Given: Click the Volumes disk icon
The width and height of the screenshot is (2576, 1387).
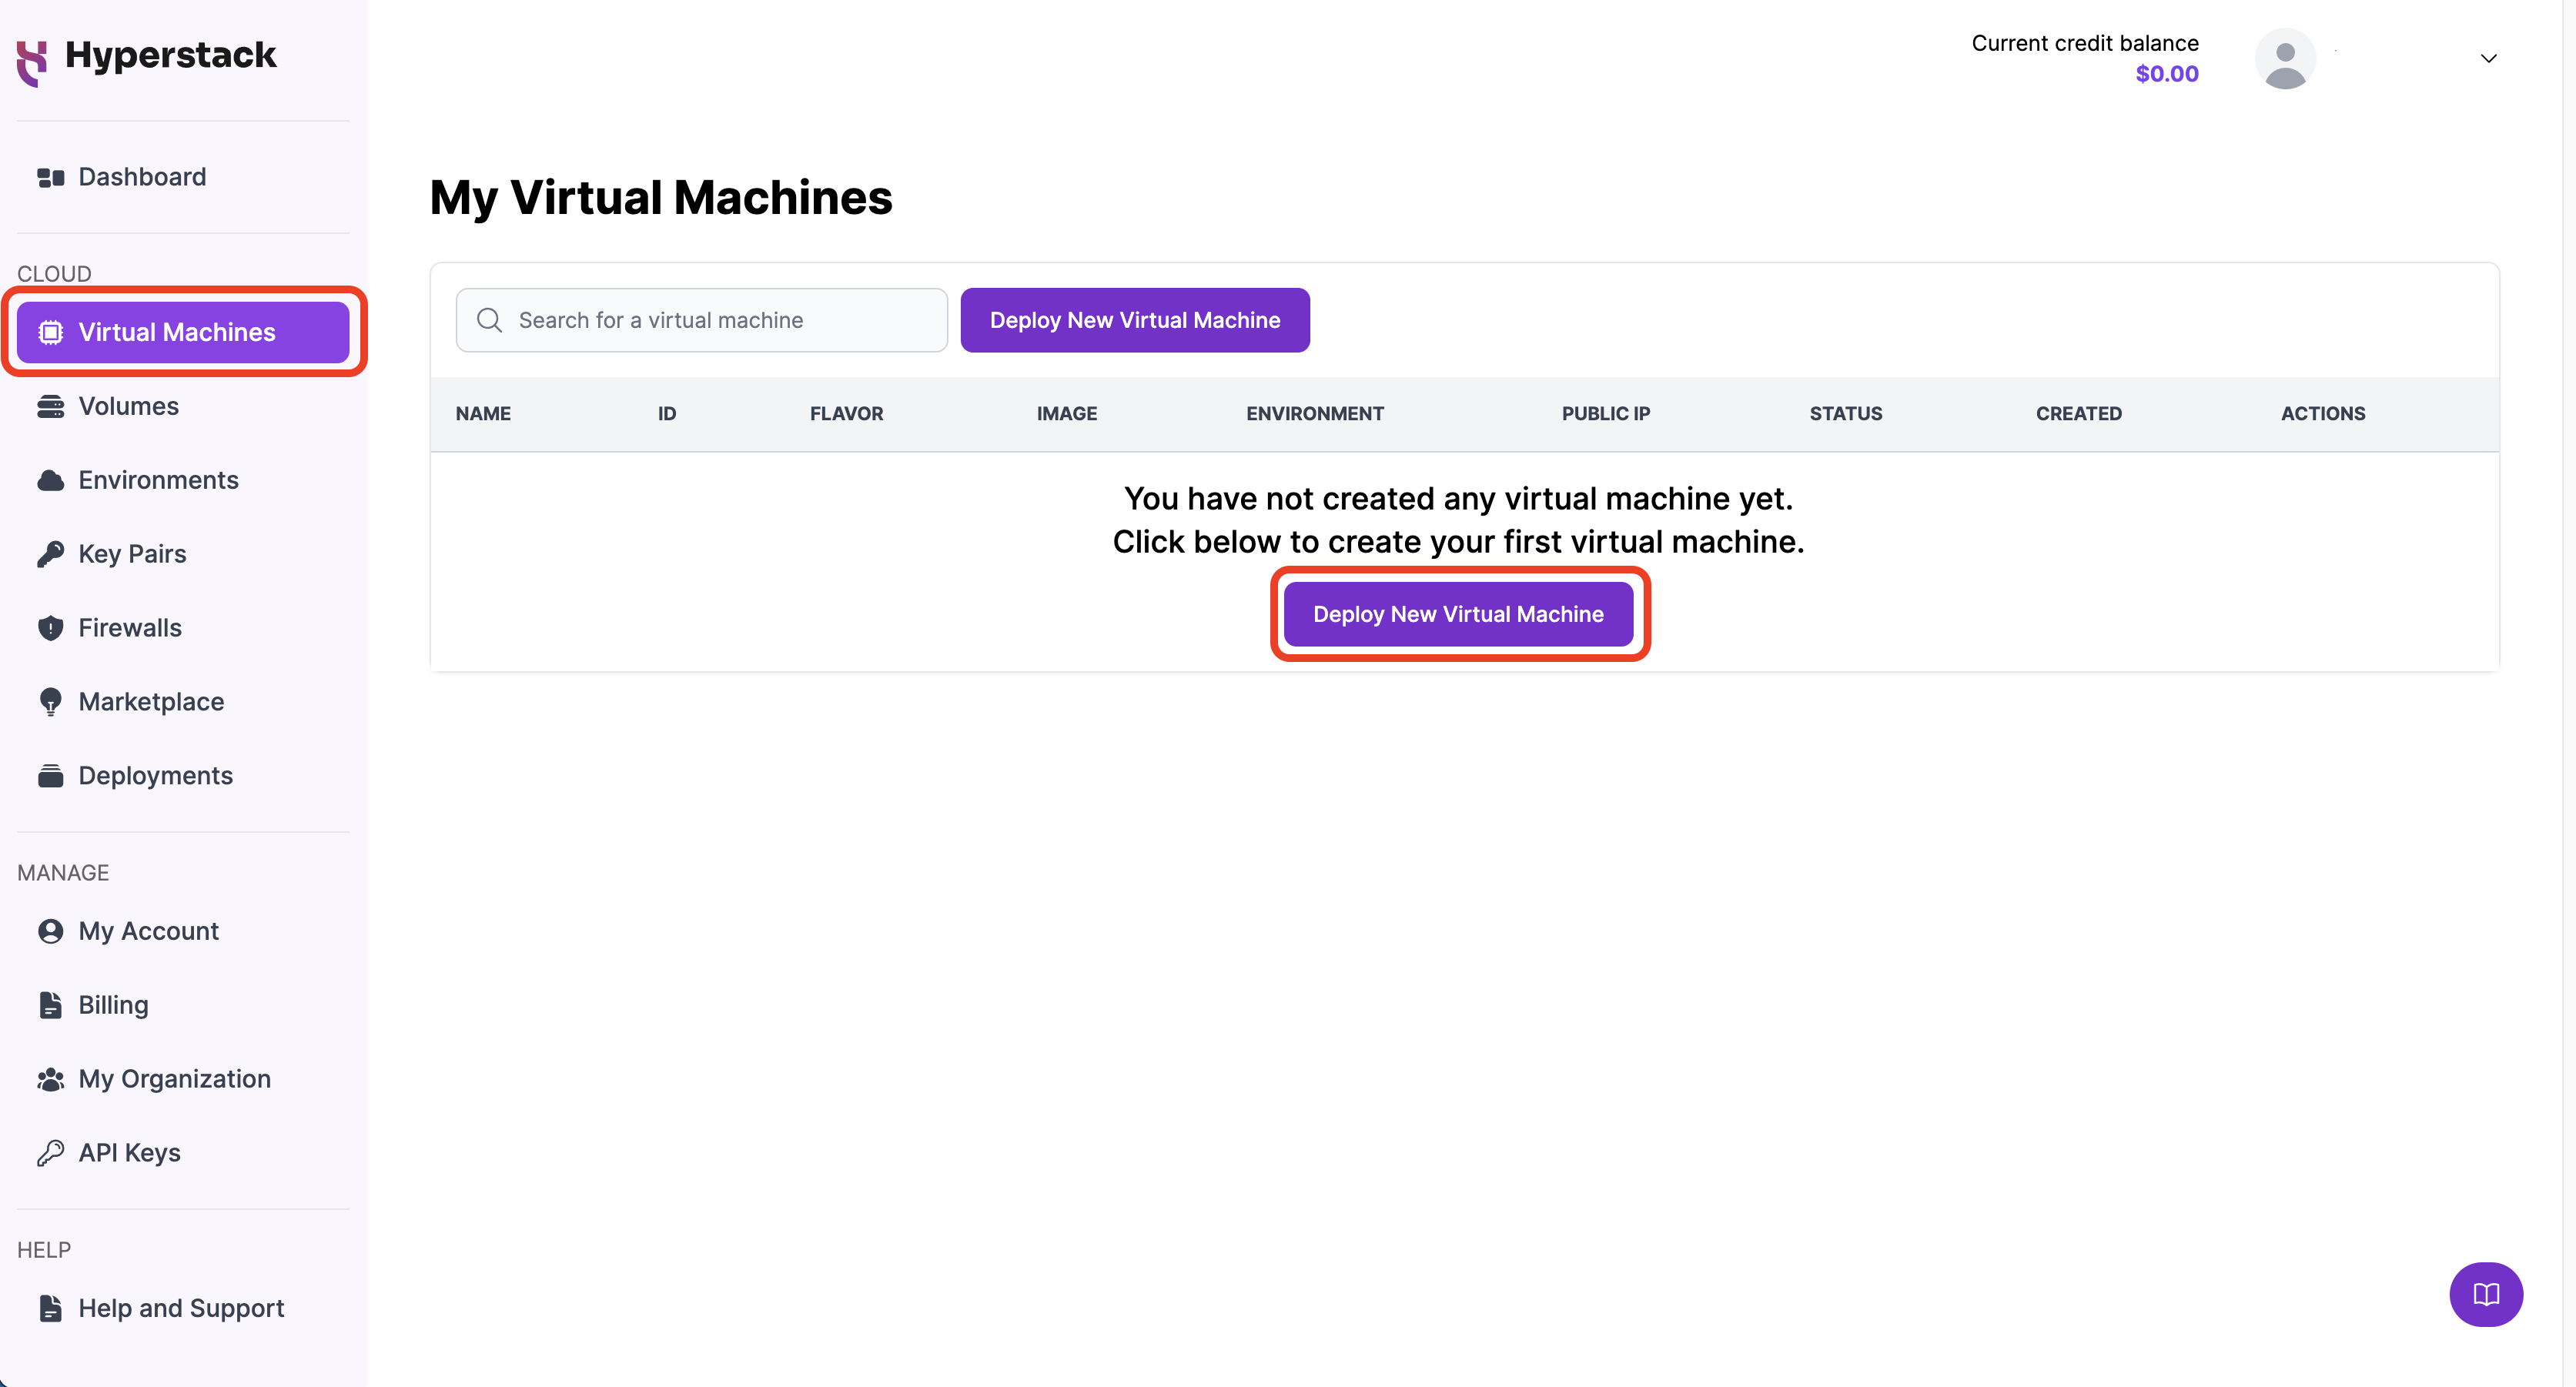Looking at the screenshot, I should click(x=50, y=406).
